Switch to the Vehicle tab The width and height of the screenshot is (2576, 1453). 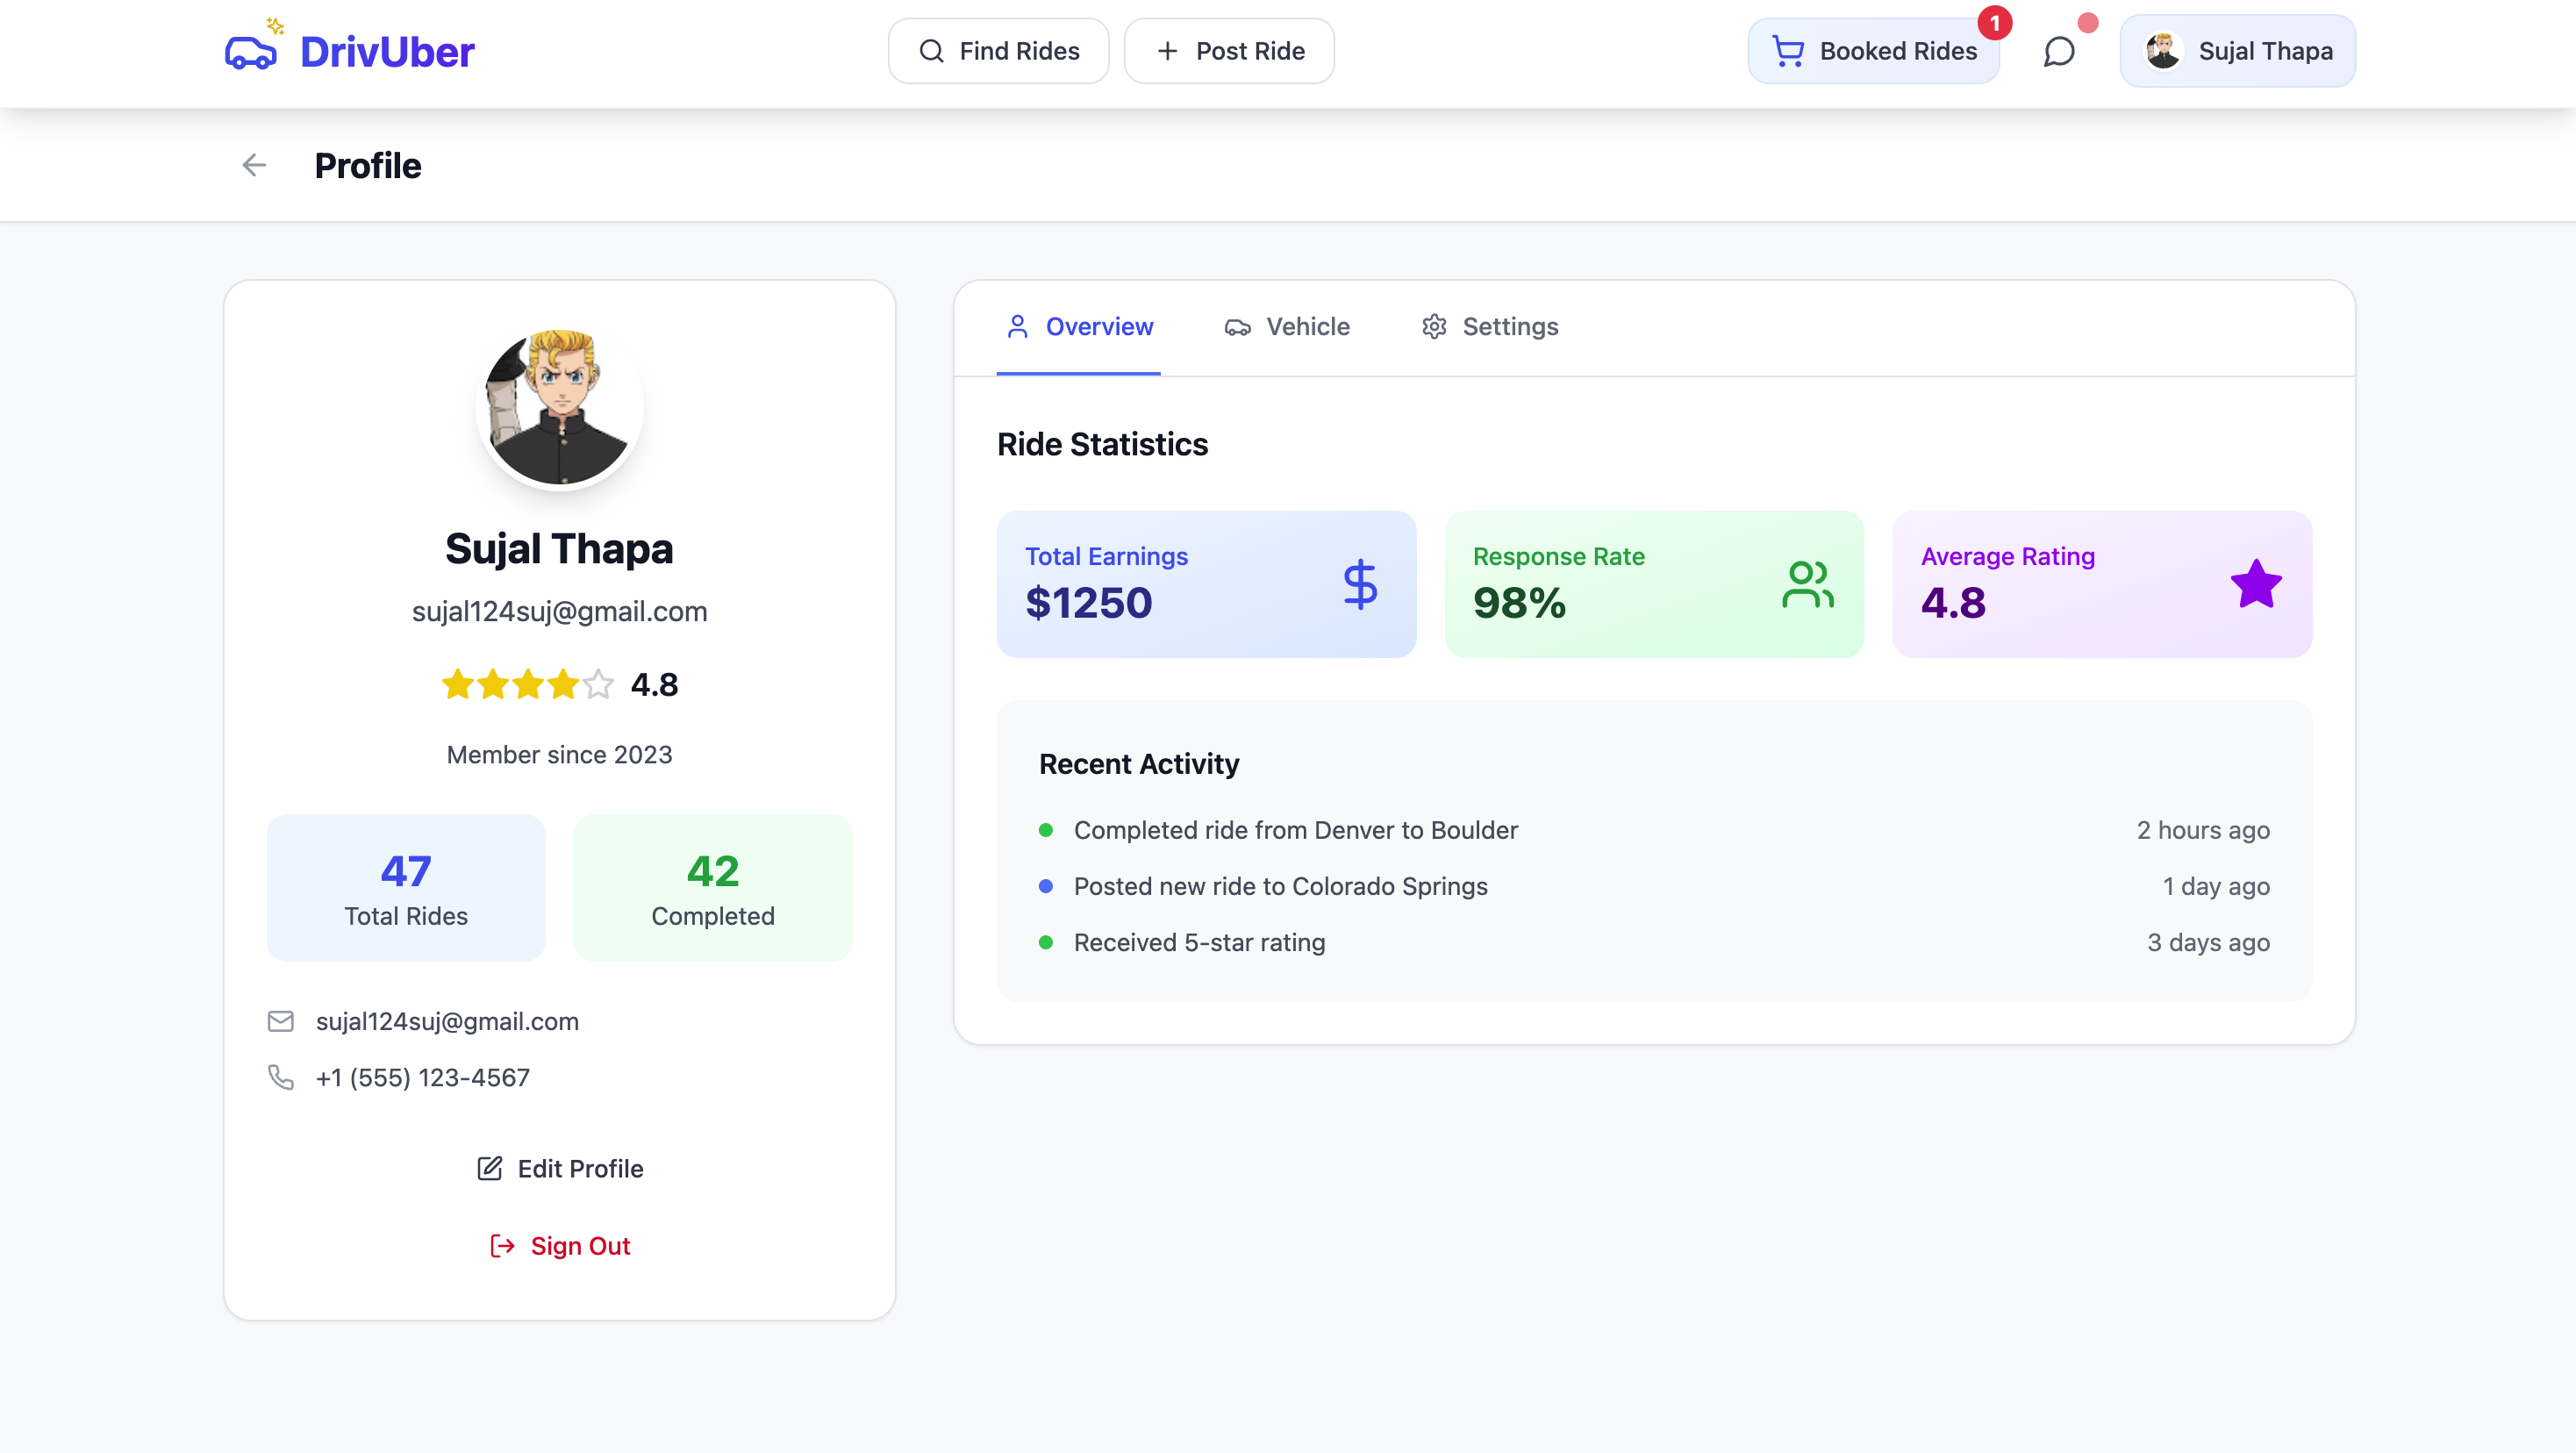pos(1287,327)
